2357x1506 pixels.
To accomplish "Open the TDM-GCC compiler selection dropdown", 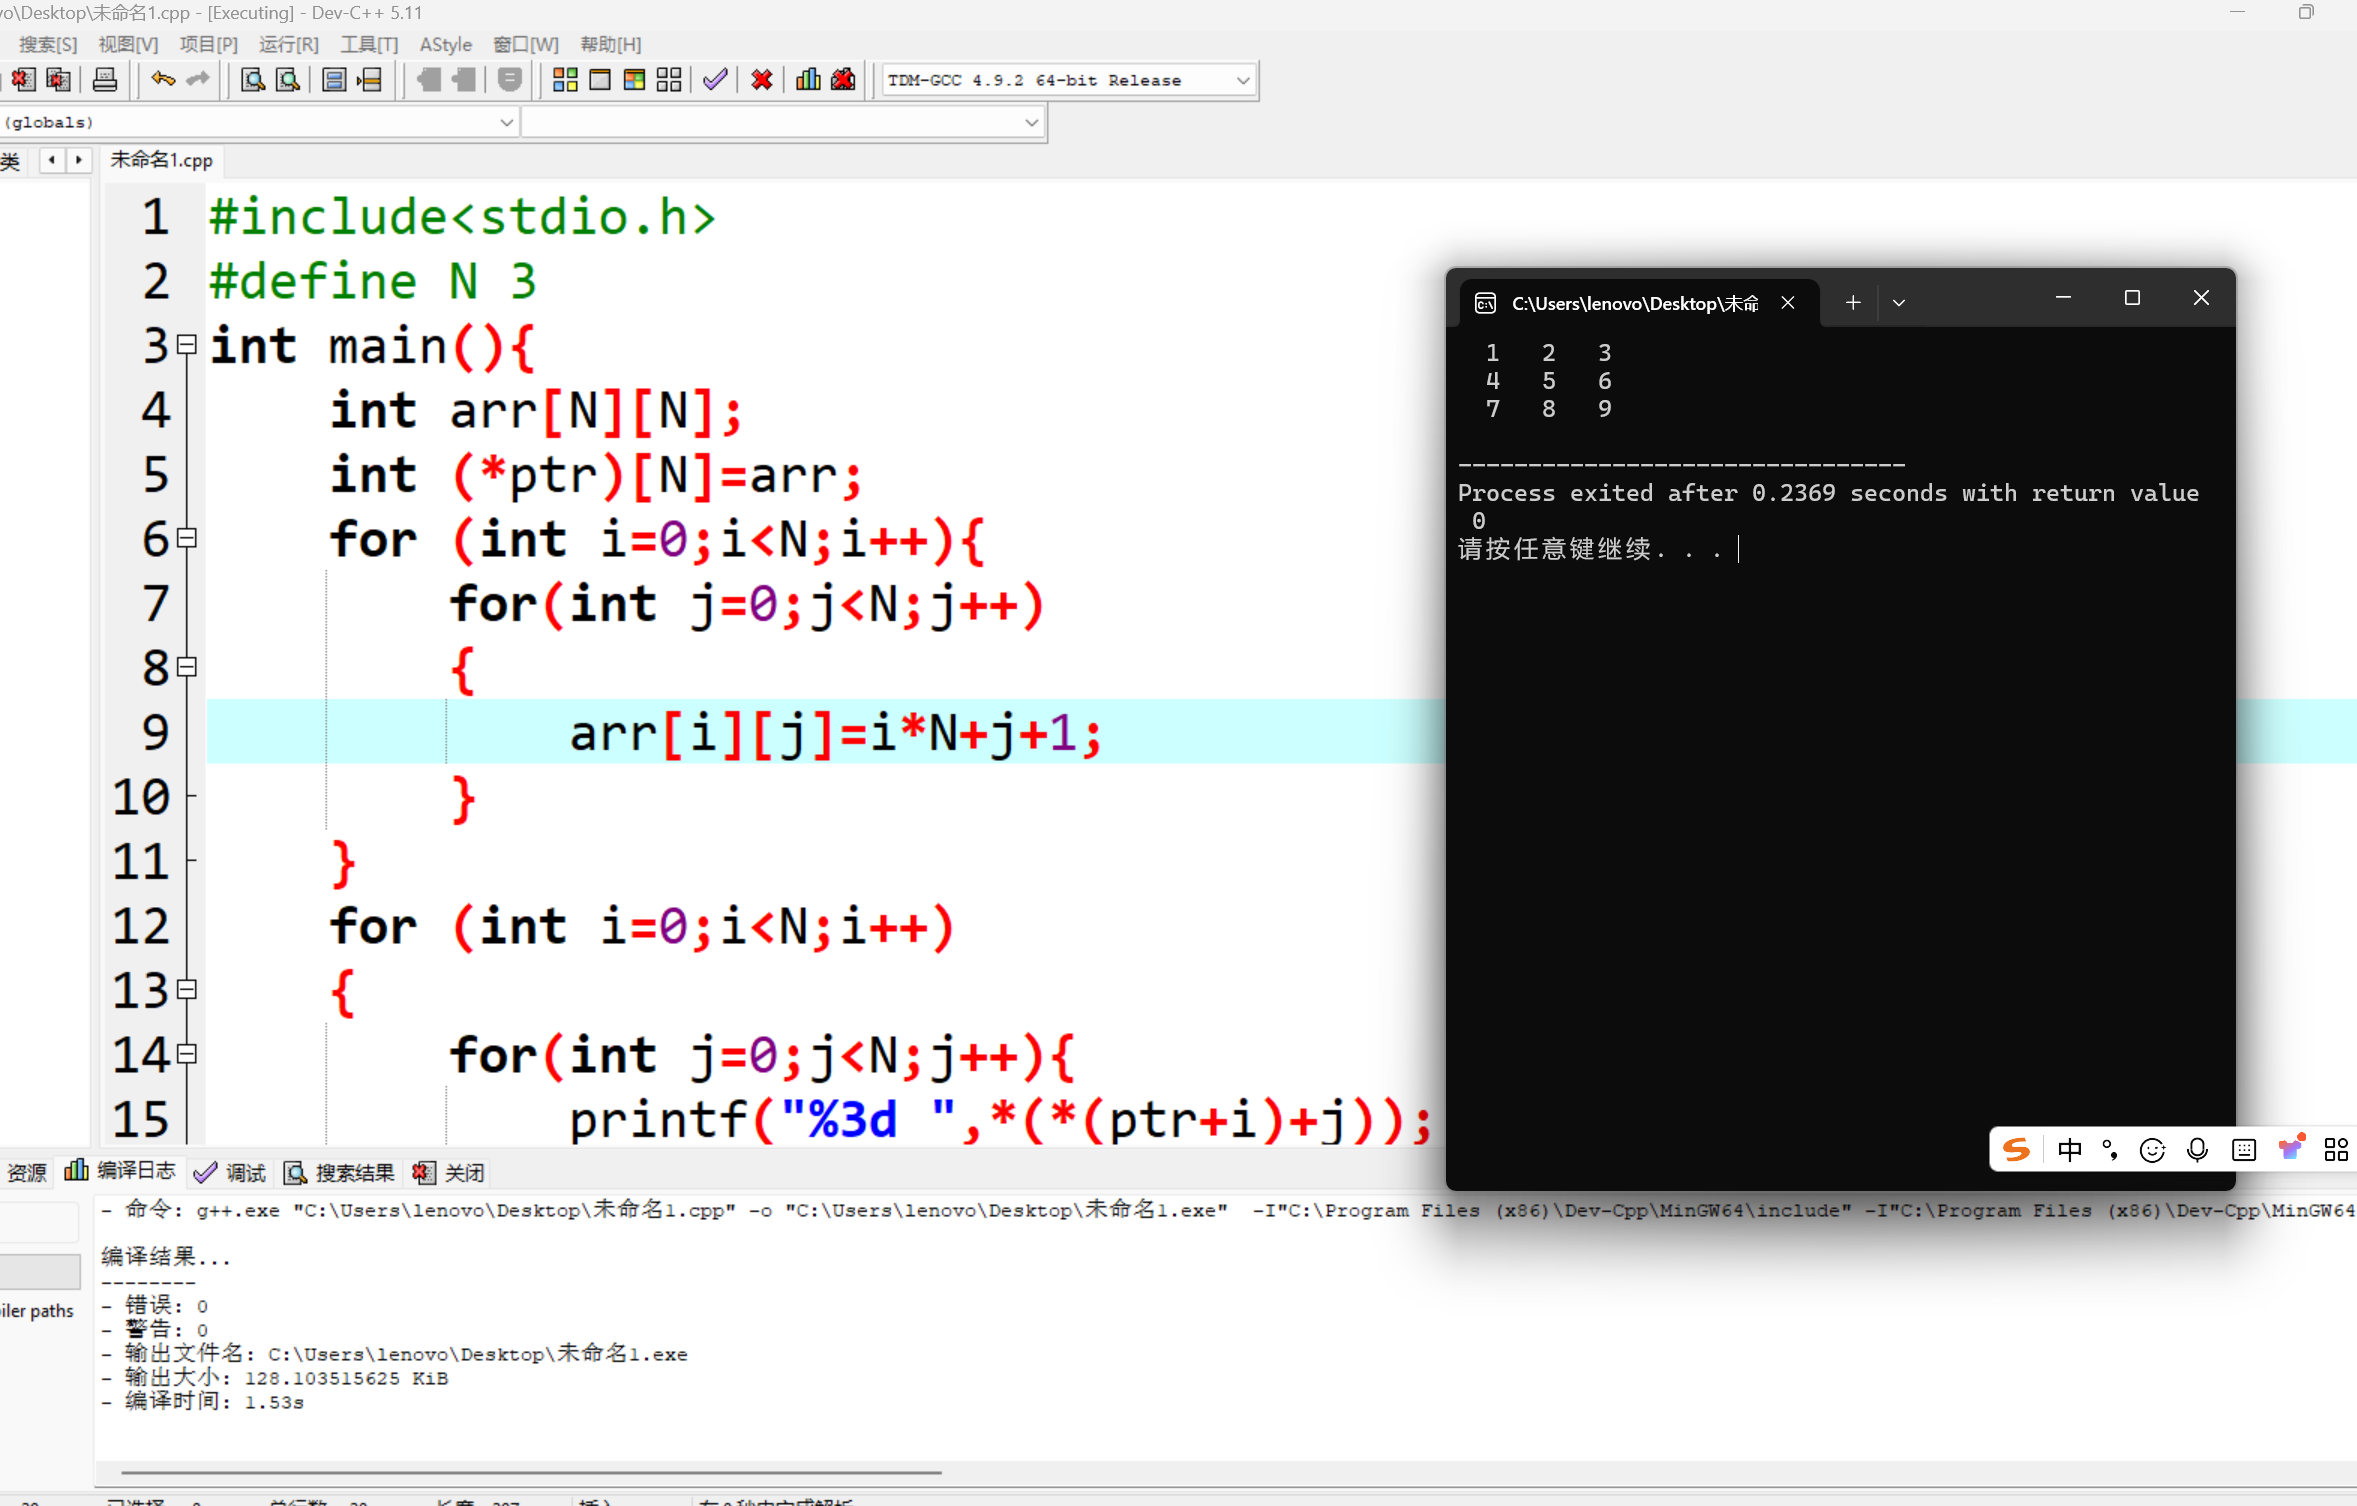I will (1242, 81).
